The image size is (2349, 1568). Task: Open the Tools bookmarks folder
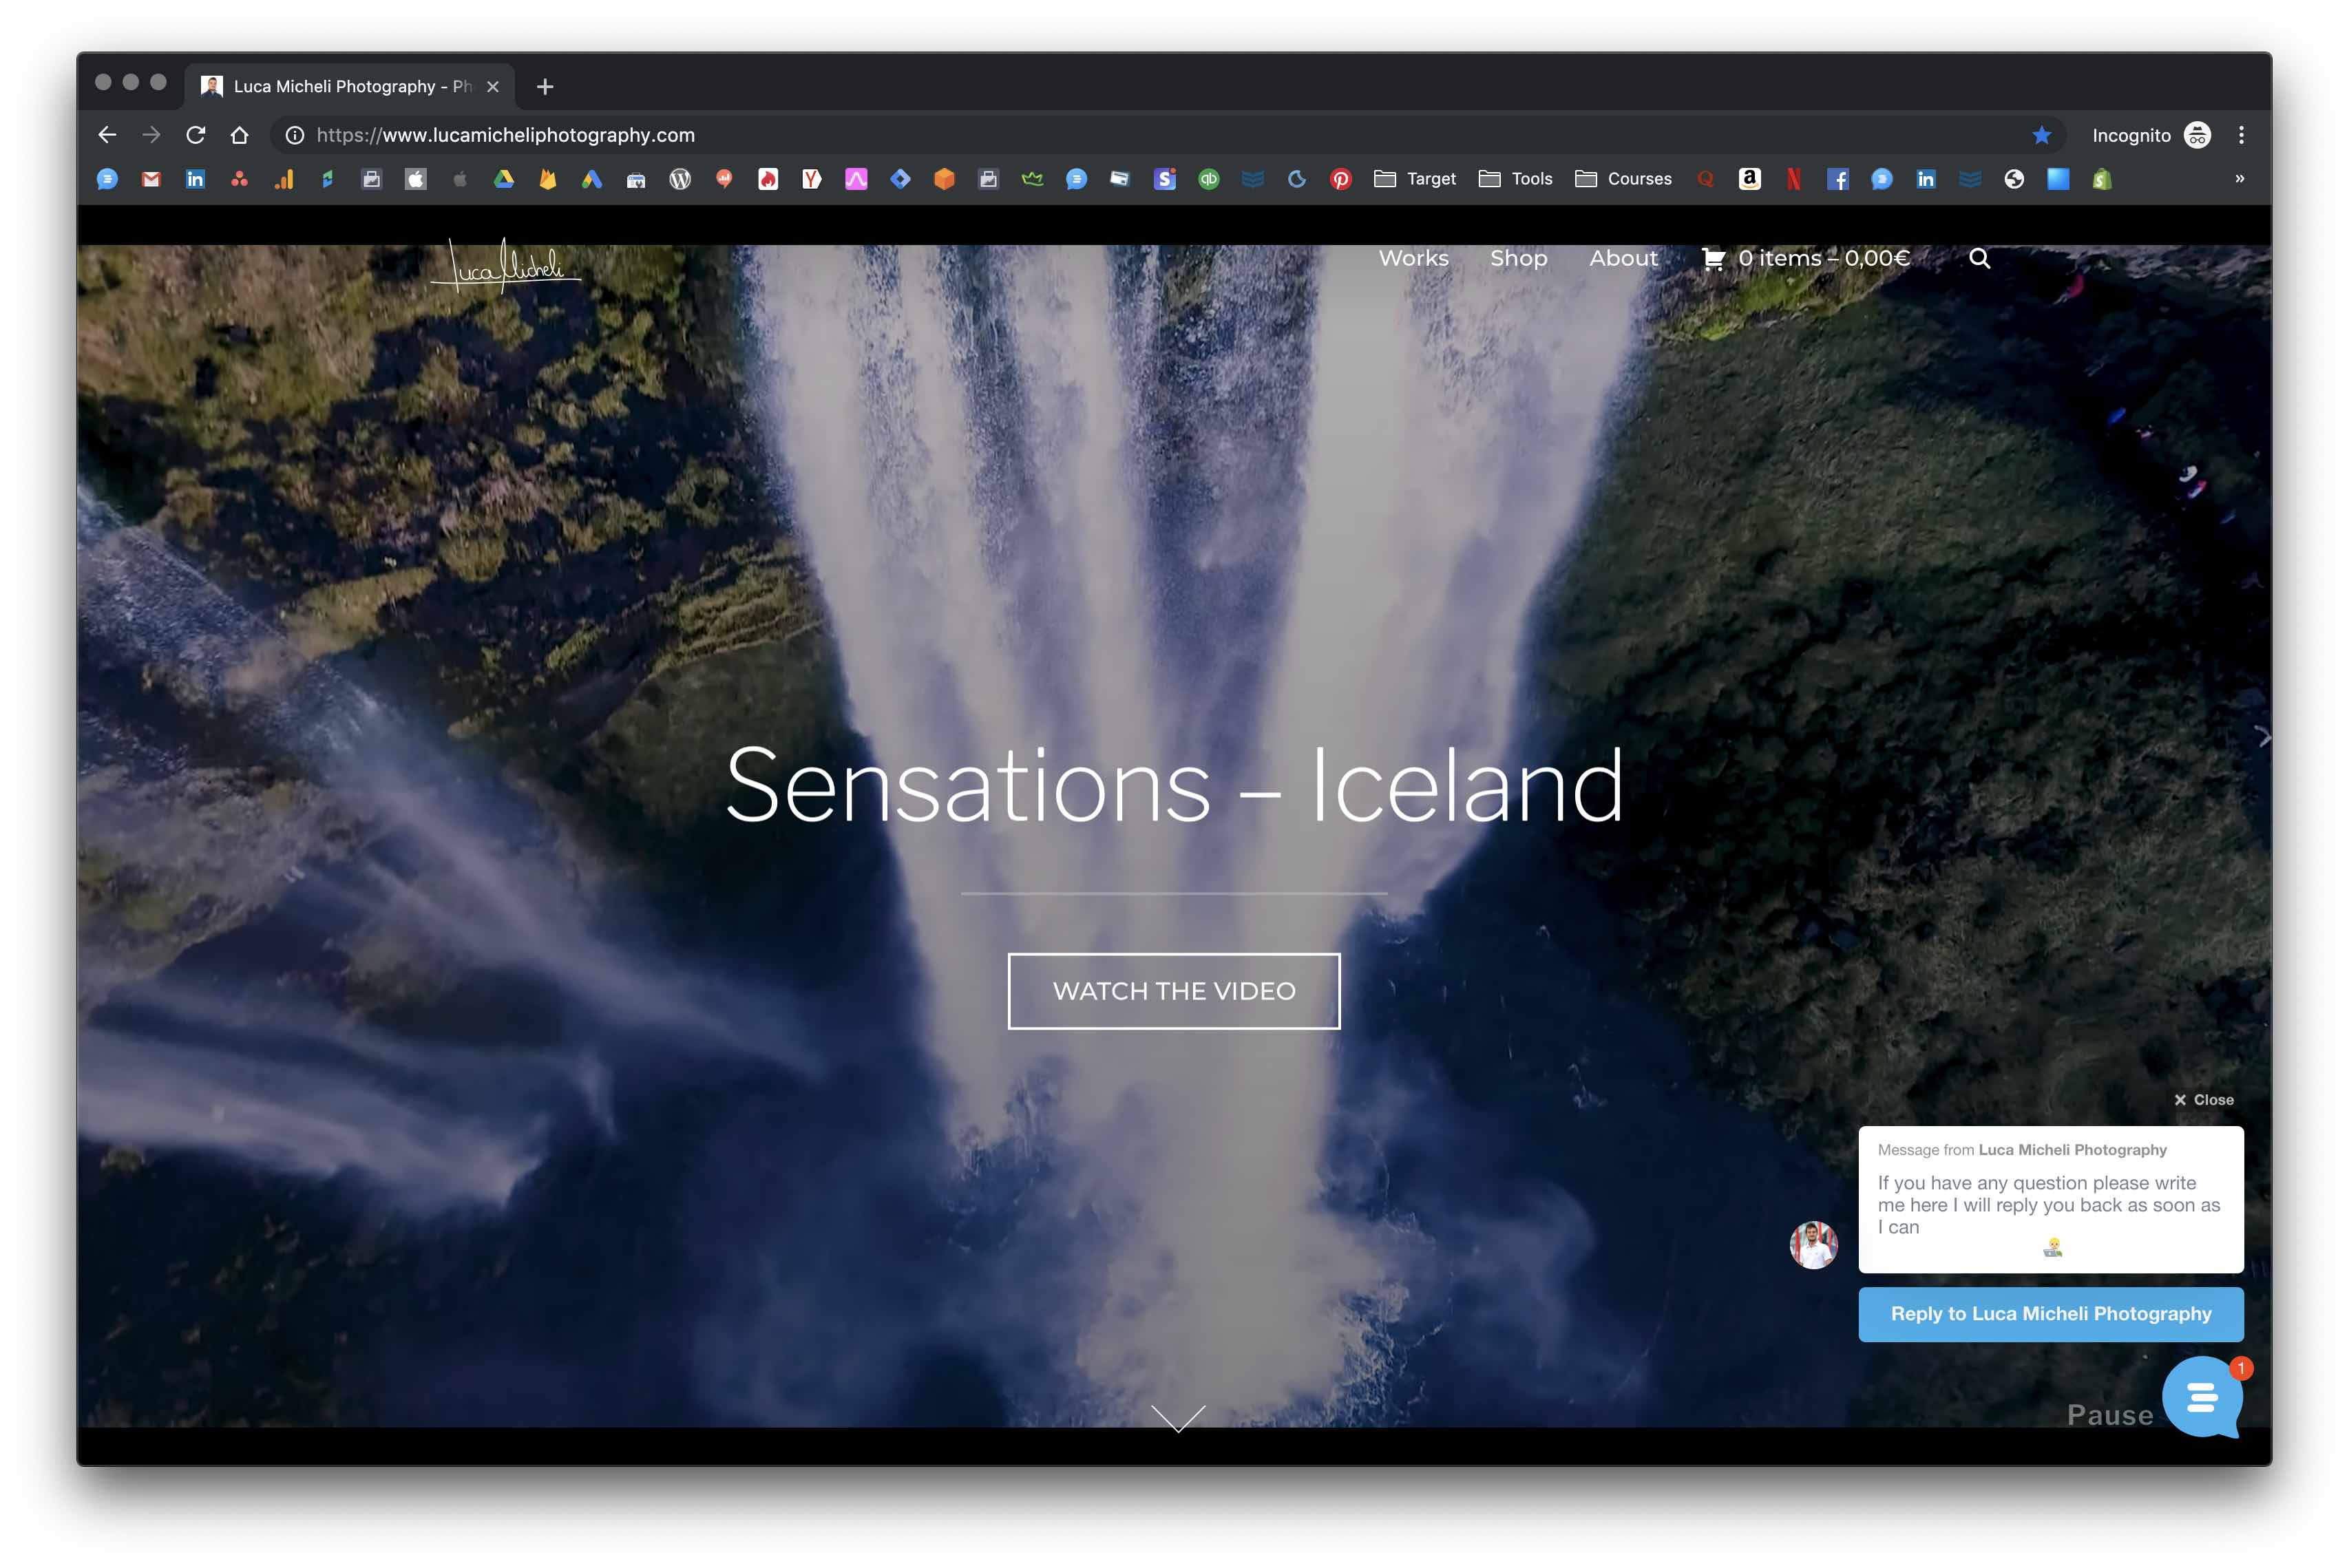(x=1516, y=179)
